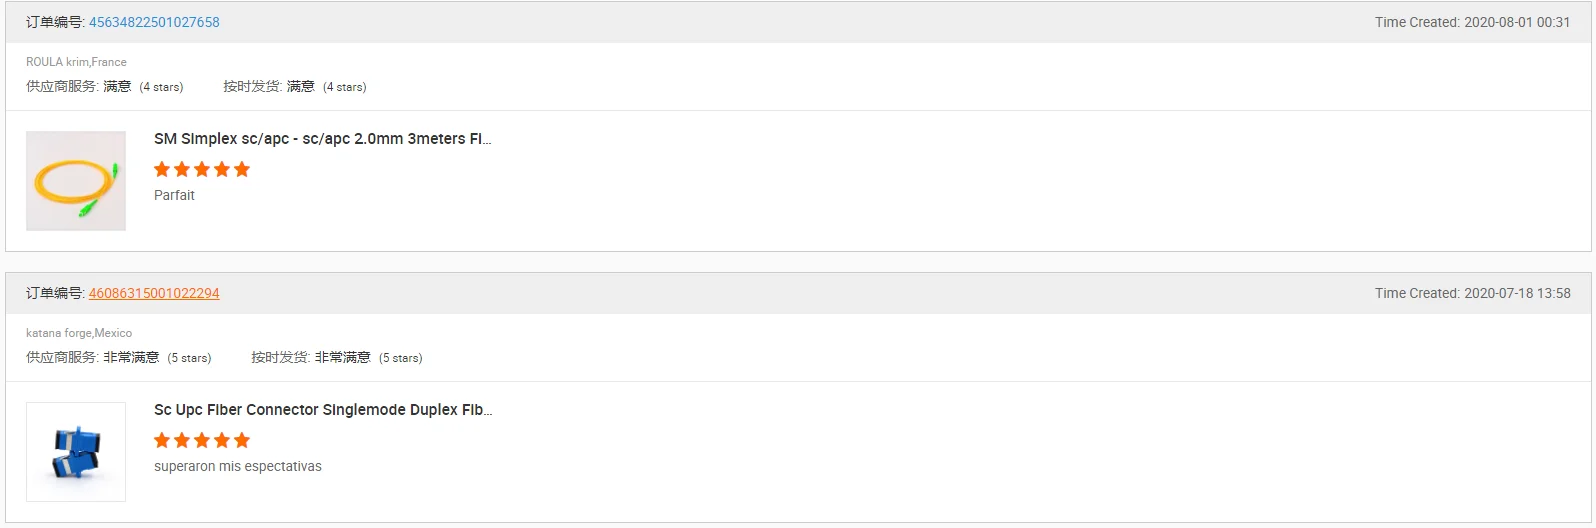Open the Sc Upc Fiber Connector product title
Image resolution: width=1596 pixels, height=528 pixels.
click(322, 410)
